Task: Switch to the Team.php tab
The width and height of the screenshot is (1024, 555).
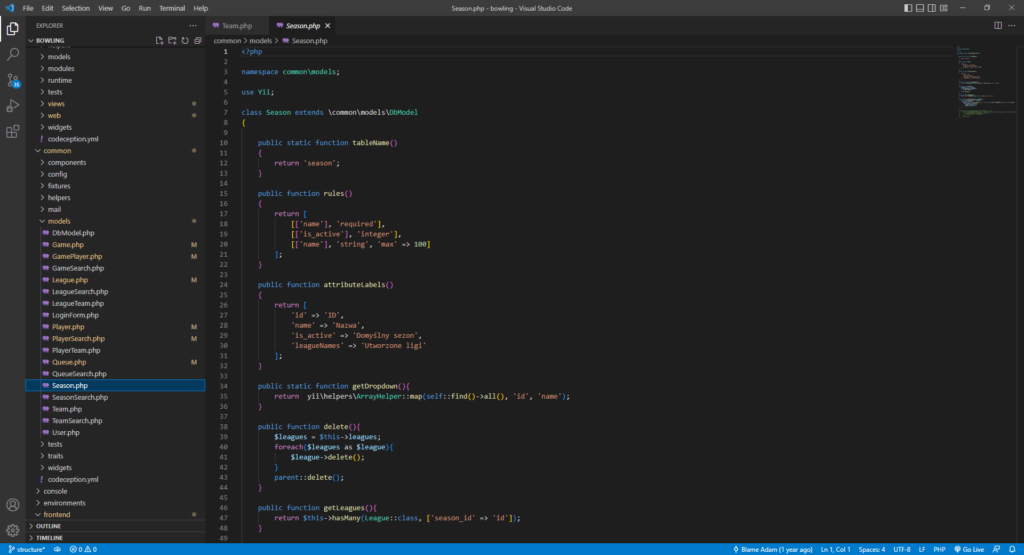Action: click(x=237, y=25)
